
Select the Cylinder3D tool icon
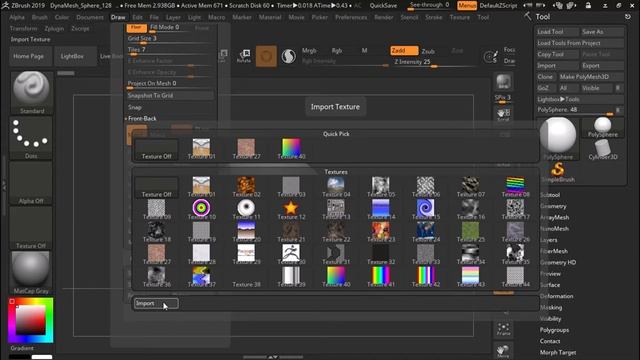(603, 150)
